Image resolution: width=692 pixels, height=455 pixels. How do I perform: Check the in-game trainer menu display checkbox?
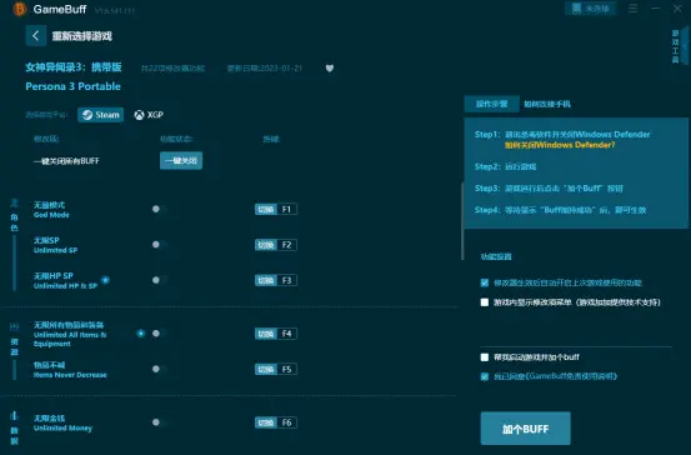tap(485, 301)
